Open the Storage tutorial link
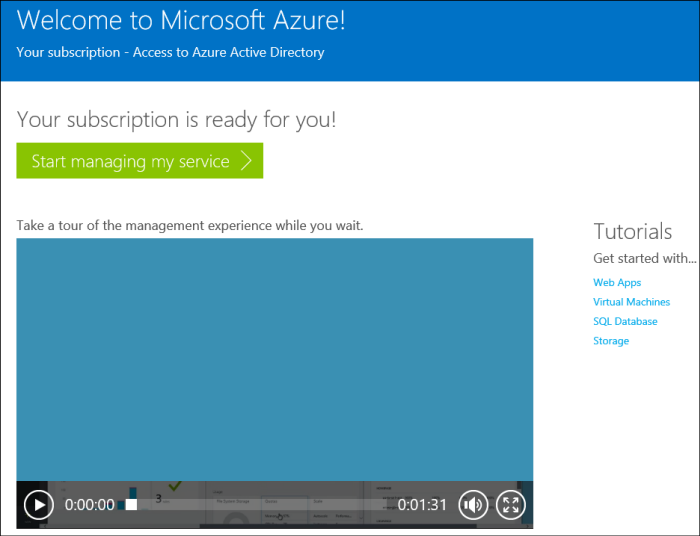 [x=611, y=341]
